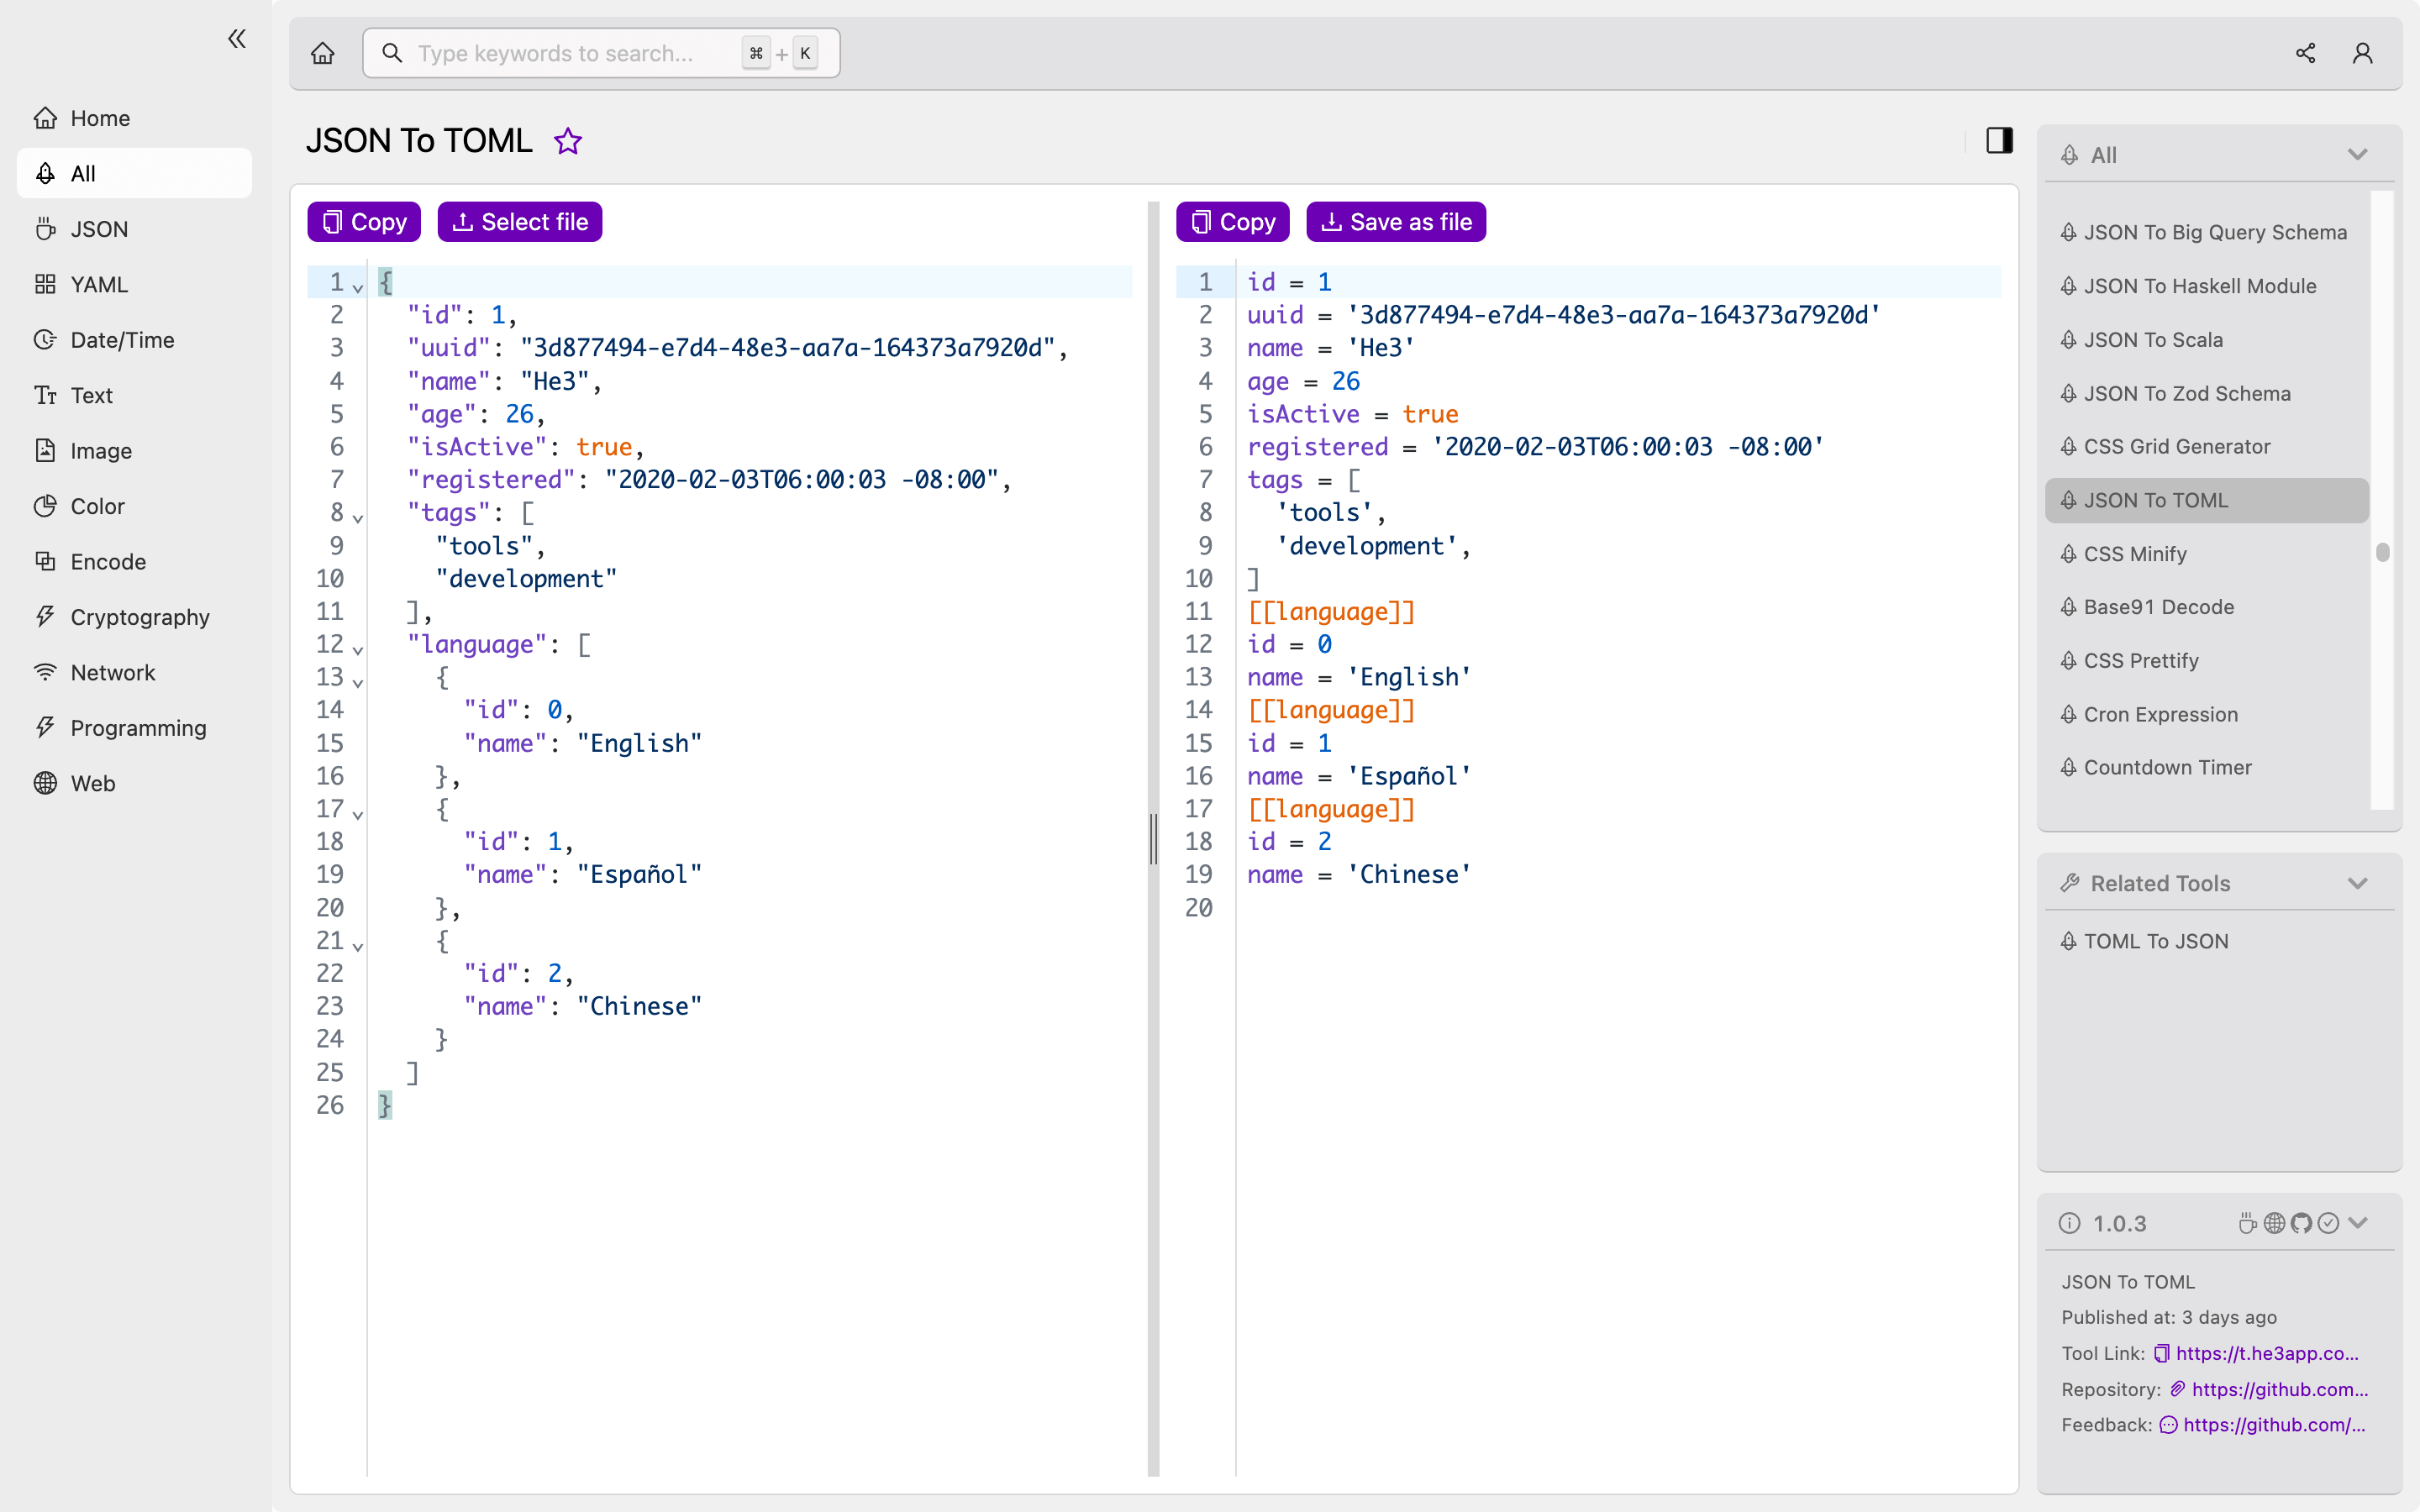Click the tool list scrollbar thumb
The width and height of the screenshot is (2420, 1512).
[2382, 552]
